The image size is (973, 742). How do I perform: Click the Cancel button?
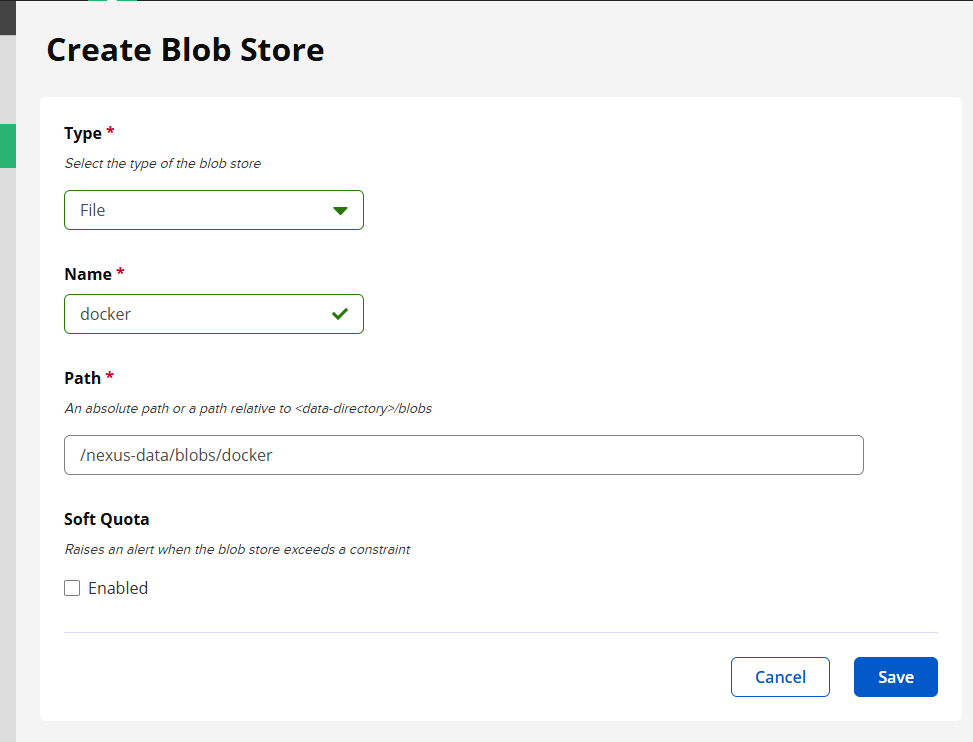780,677
